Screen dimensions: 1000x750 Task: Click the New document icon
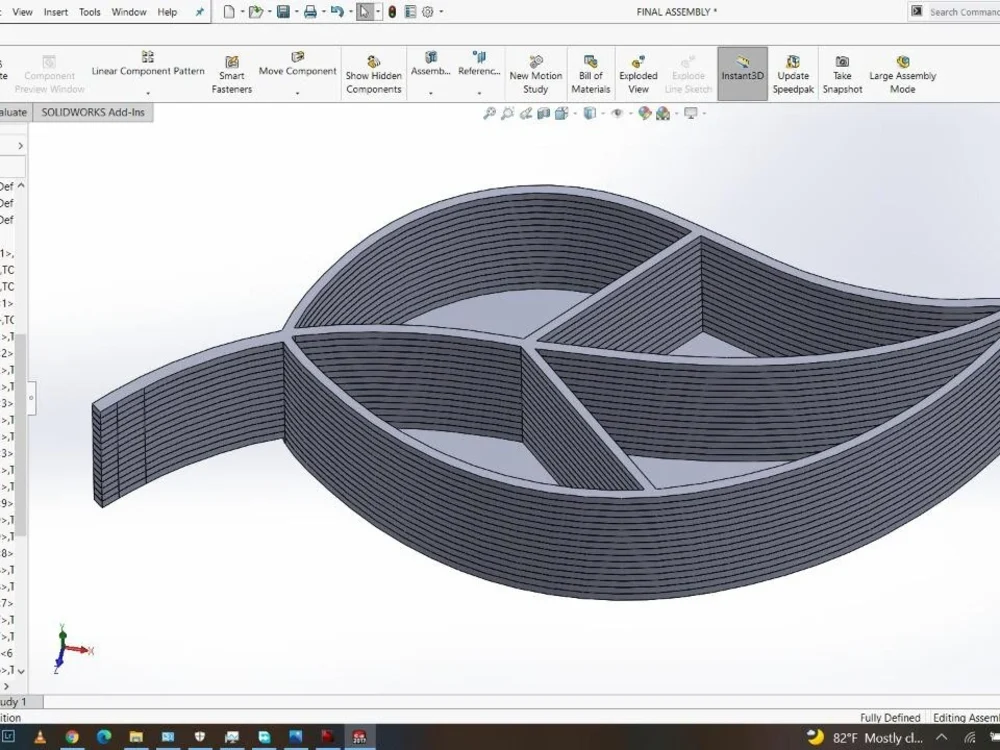(229, 11)
